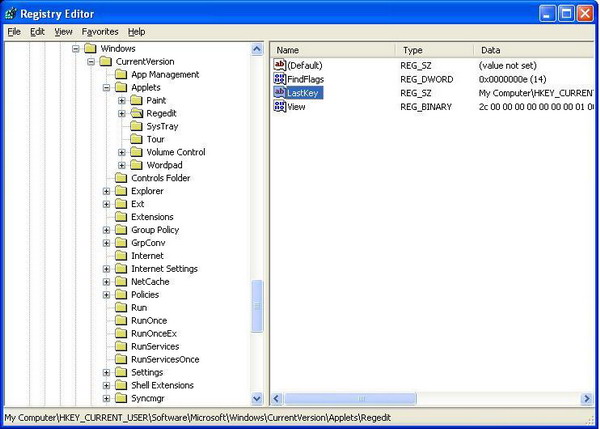Viewport: 600px width, 429px height.
Task: Click the Paint folder icon
Action: click(x=136, y=100)
